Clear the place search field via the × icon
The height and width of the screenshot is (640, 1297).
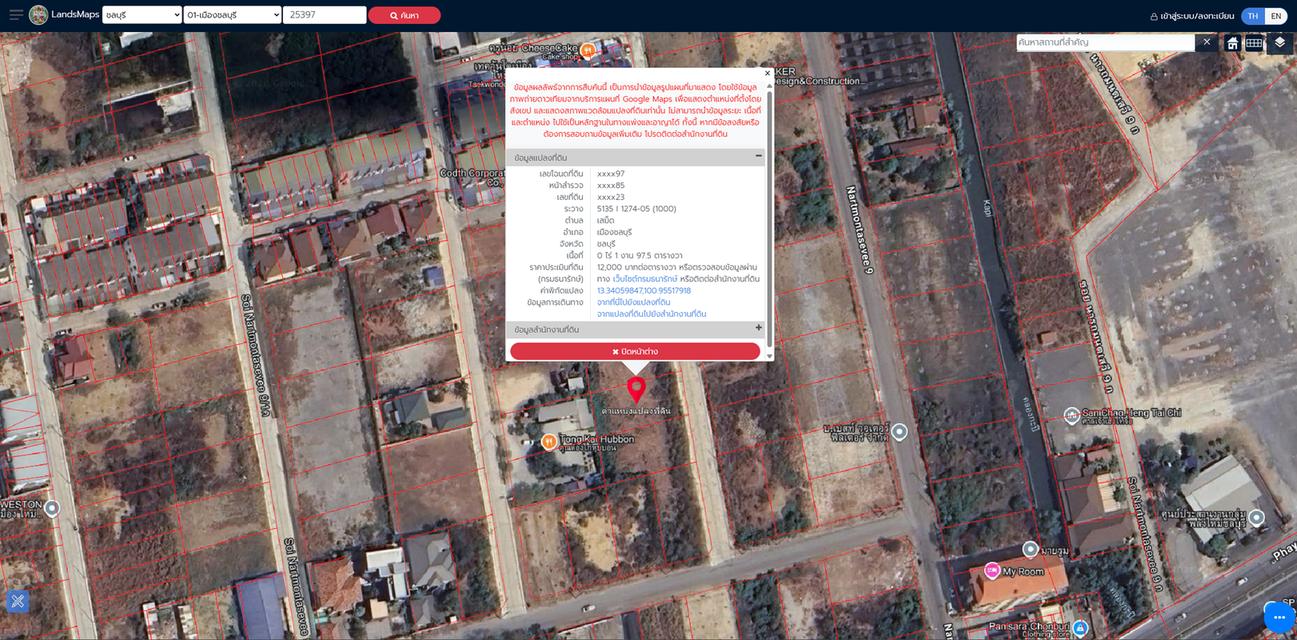point(1206,41)
